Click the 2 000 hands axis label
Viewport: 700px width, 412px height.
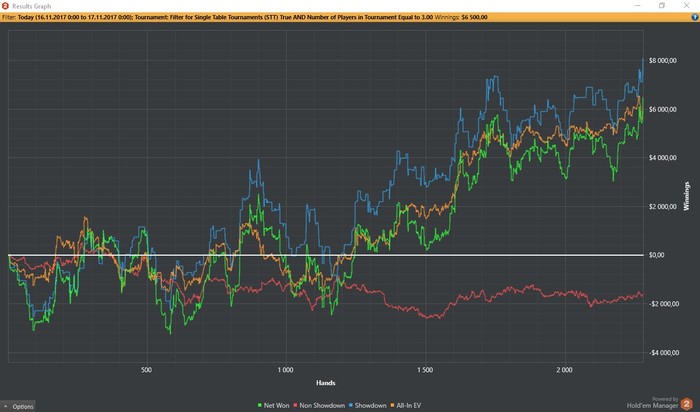(x=564, y=370)
